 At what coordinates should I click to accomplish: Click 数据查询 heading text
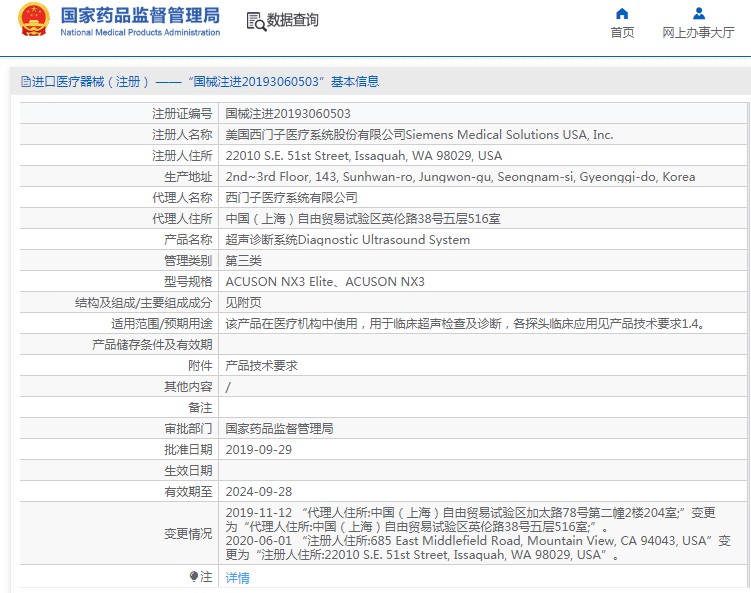pos(293,20)
